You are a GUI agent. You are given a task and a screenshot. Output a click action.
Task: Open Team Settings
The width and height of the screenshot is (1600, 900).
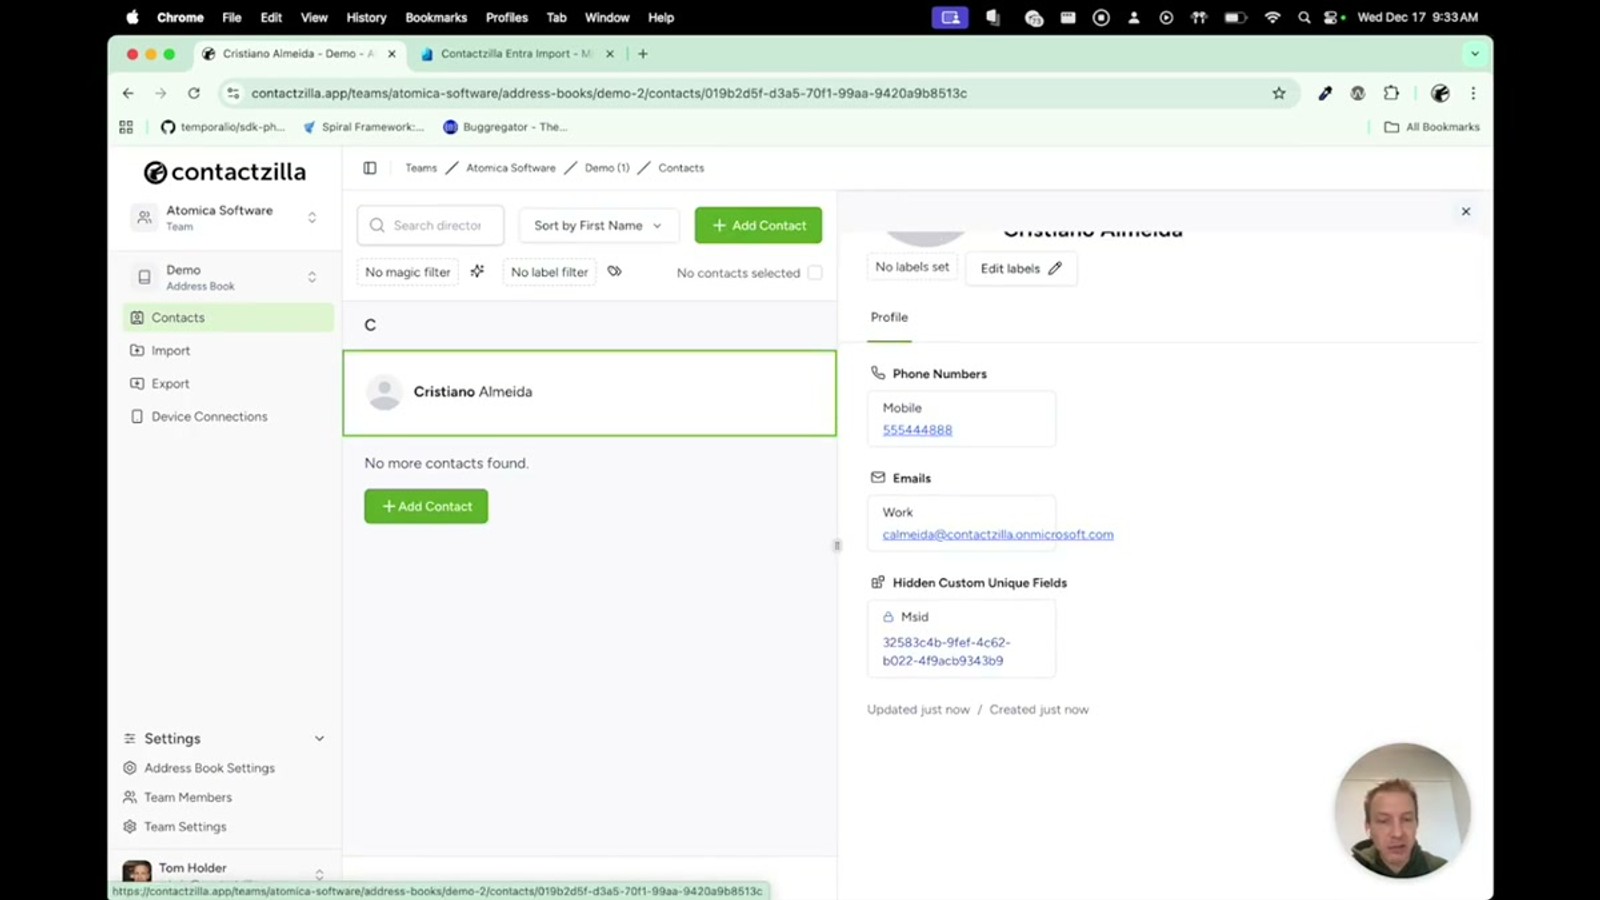pos(185,826)
